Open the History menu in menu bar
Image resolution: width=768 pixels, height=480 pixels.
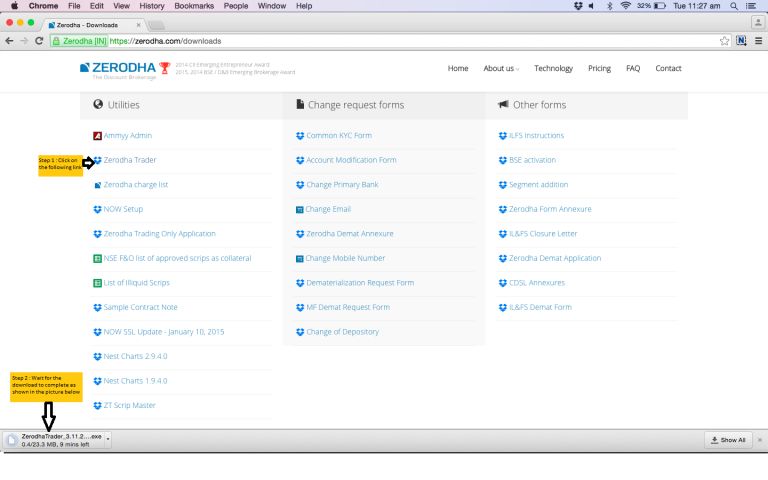point(149,7)
